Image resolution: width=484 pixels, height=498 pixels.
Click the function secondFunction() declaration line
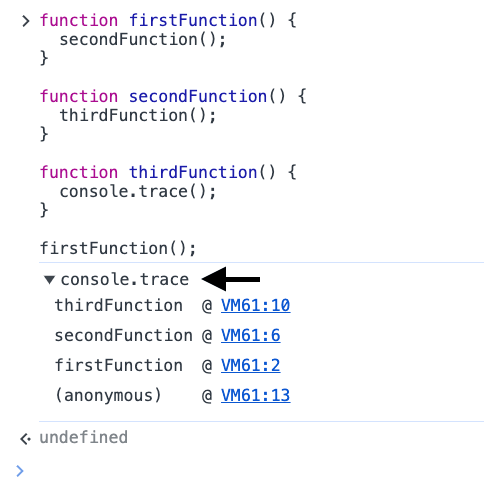tap(173, 97)
